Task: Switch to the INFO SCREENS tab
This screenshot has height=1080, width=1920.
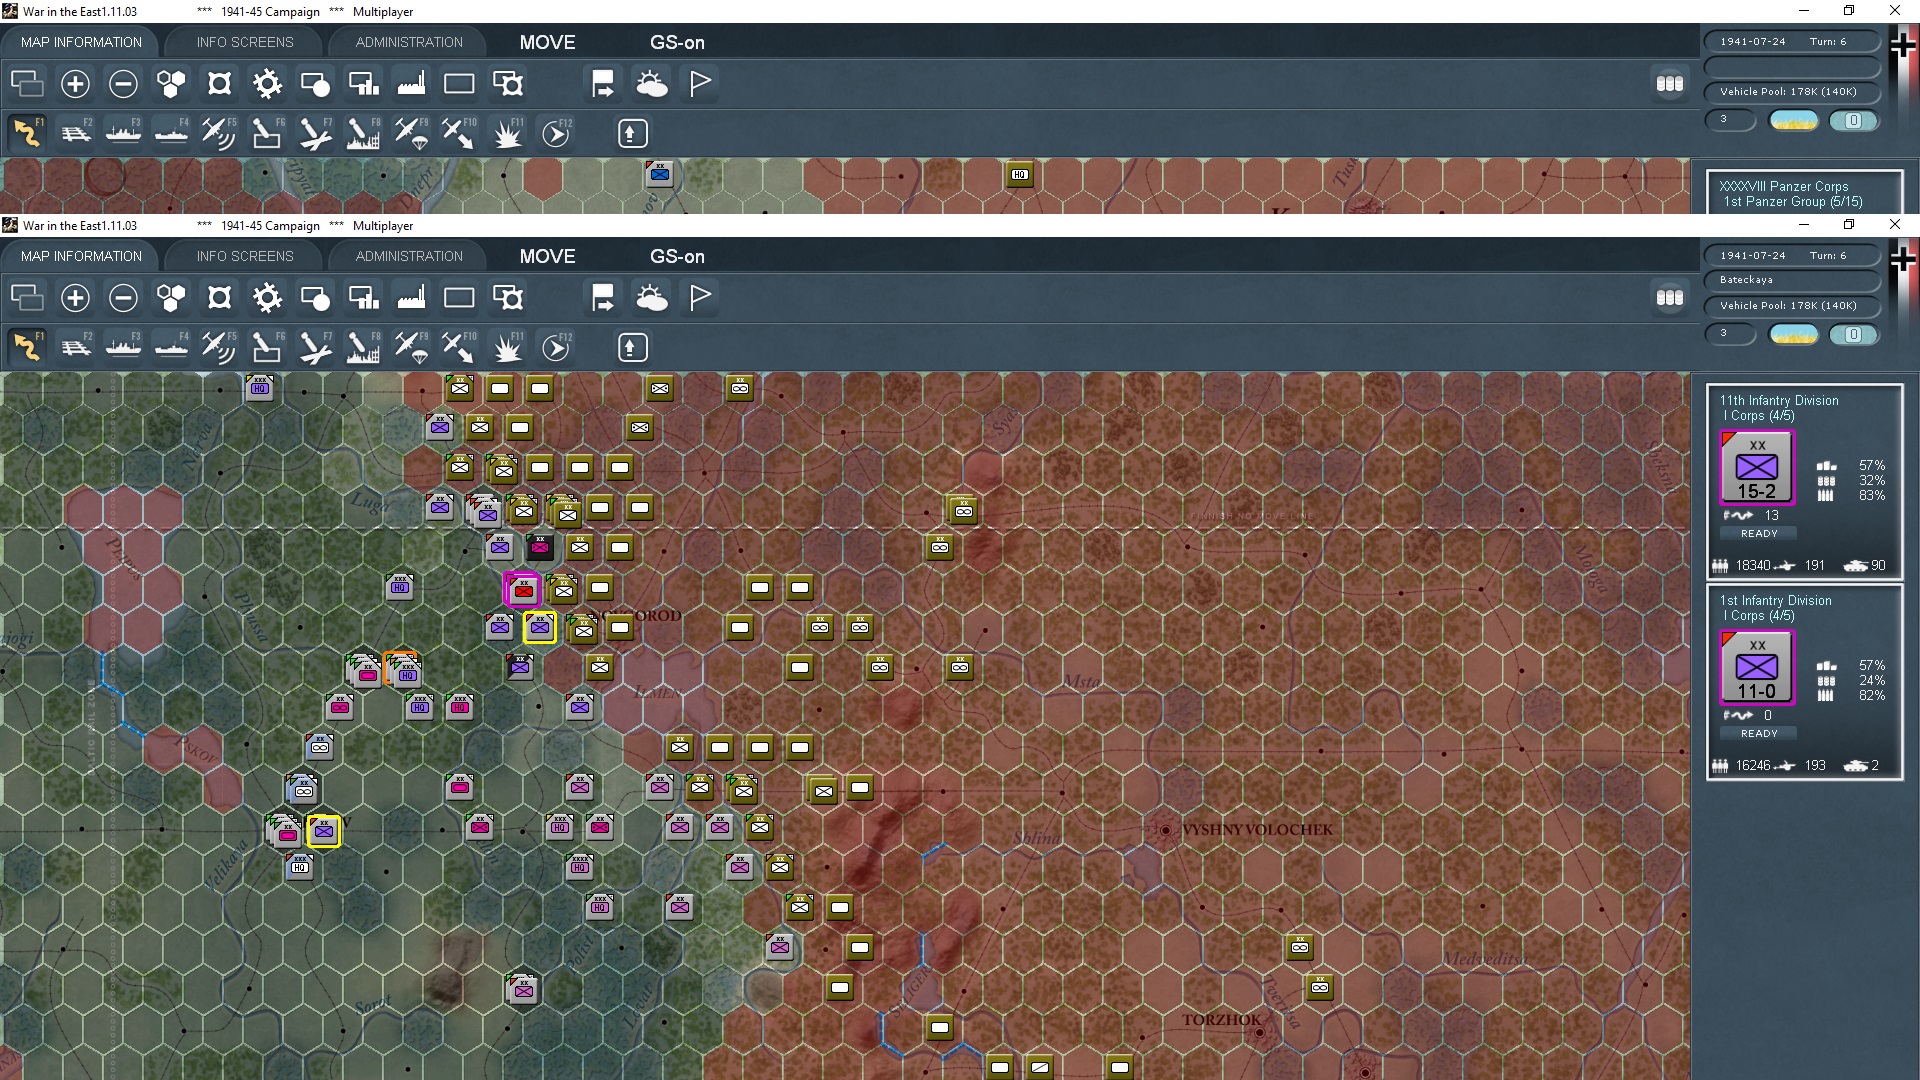Action: (x=243, y=256)
